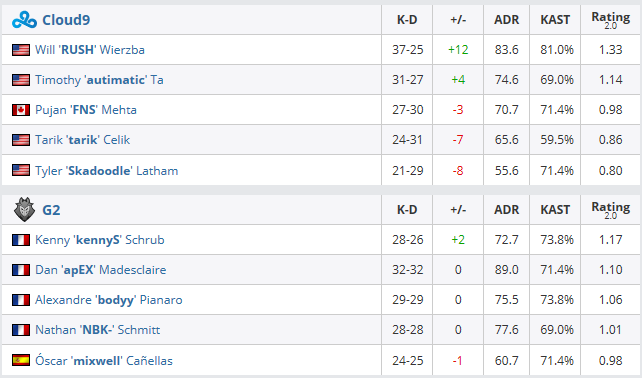Click the G2 wolf logo icon
This screenshot has height=378, width=642.
pos(24,209)
